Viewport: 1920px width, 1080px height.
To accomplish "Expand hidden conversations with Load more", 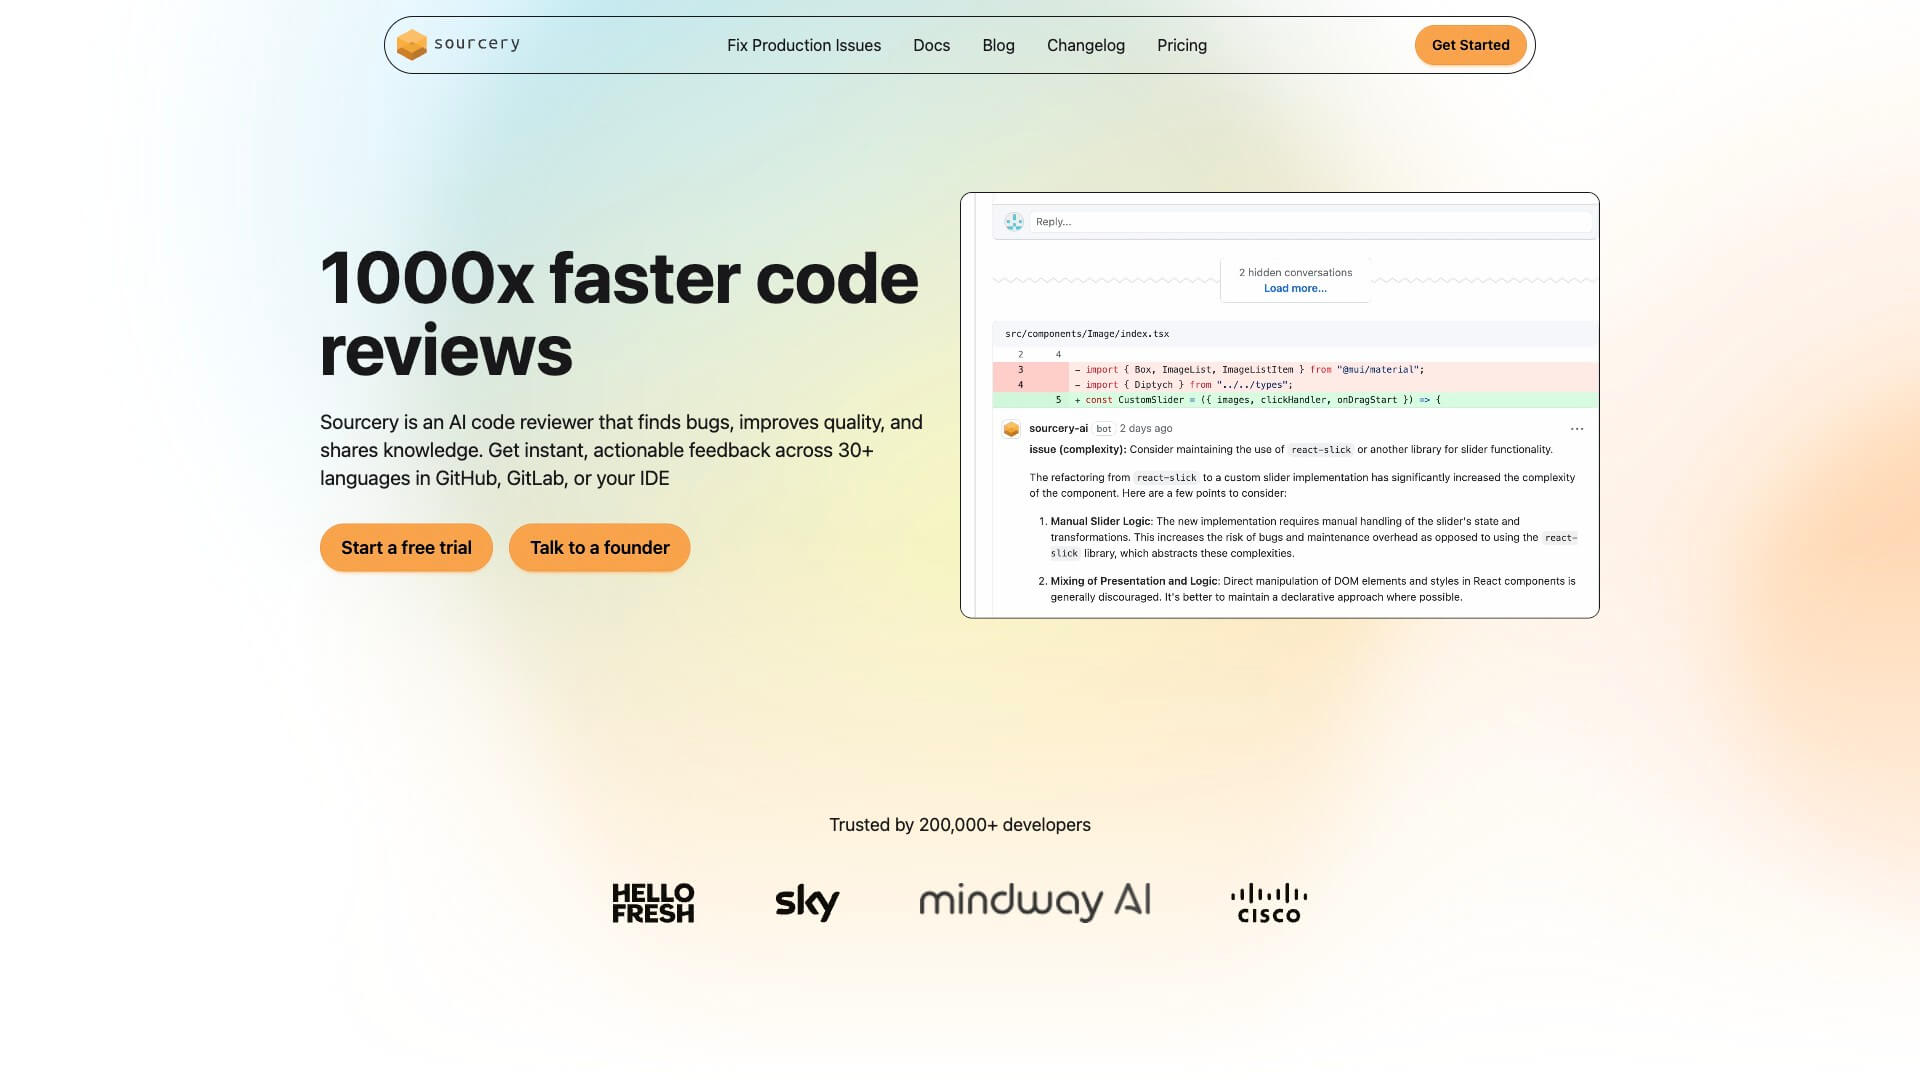I will coord(1295,289).
